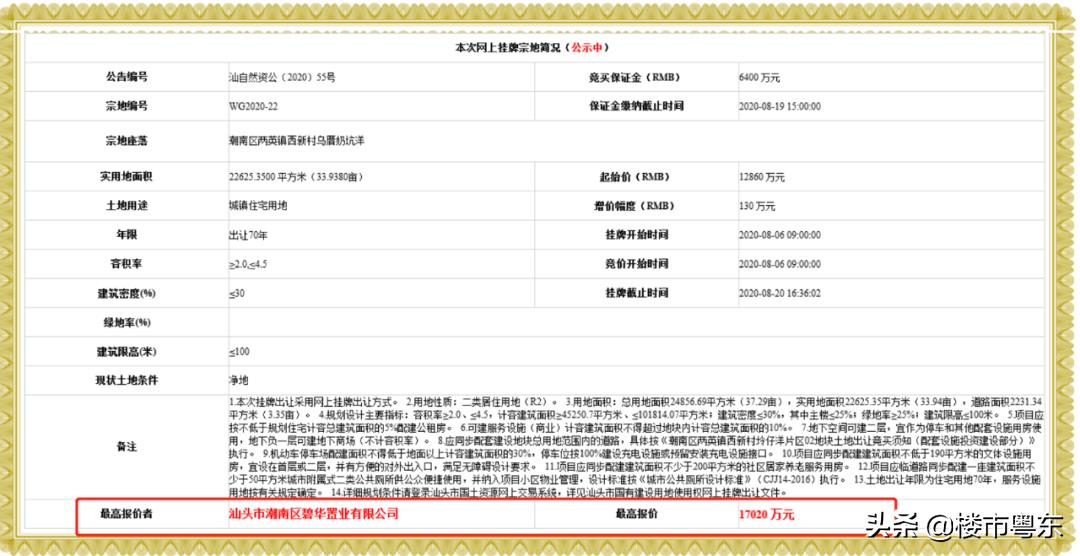Click the 挂牌开始时间 label
The image size is (1080, 556).
(x=636, y=235)
